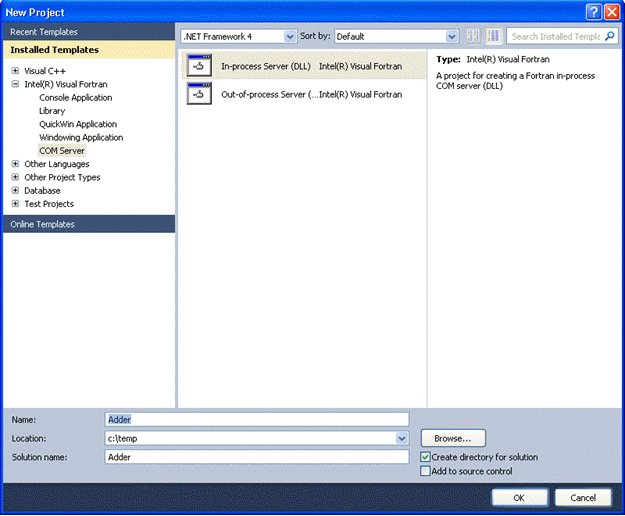
Task: Open the dialog Help question-mark button
Action: pos(593,12)
